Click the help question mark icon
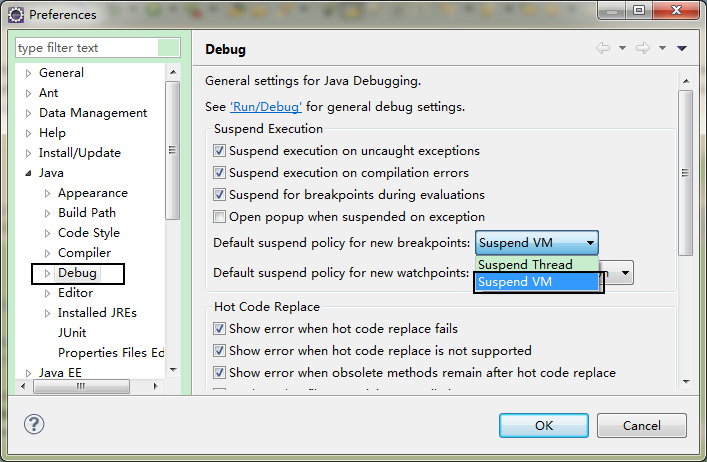The image size is (707, 462). [33, 425]
